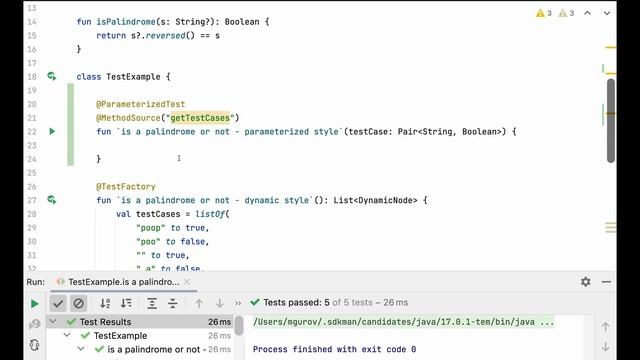Click line number 18 in gutter
Image resolution: width=640 pixels, height=360 pixels.
(x=32, y=77)
